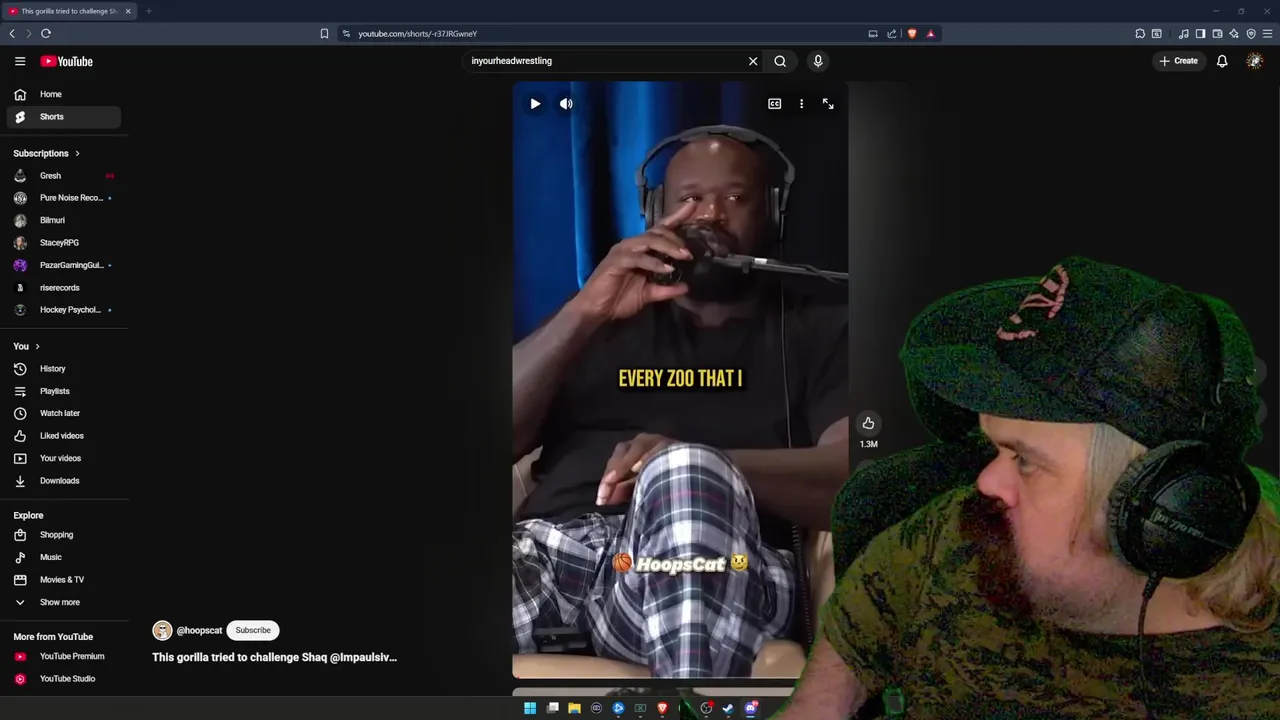
Task: Open Music under Explore
Action: [x=64, y=557]
